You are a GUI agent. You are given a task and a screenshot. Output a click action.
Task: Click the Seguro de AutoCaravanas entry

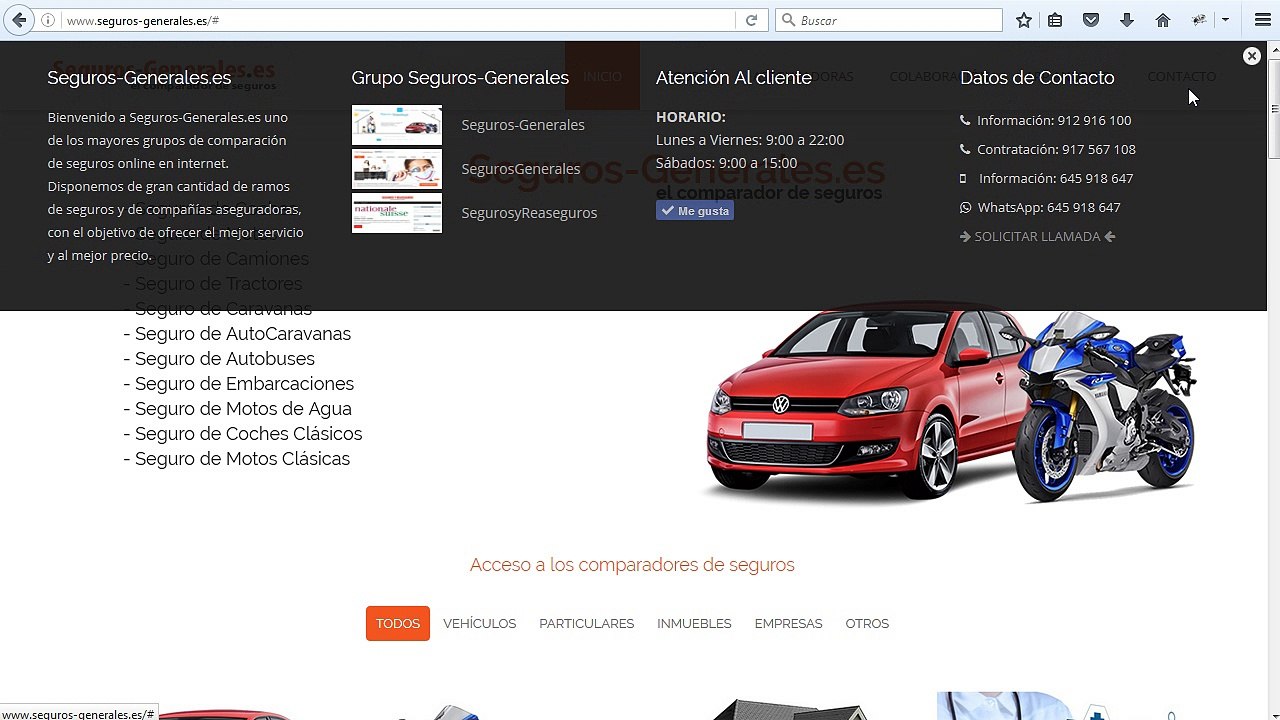[237, 334]
